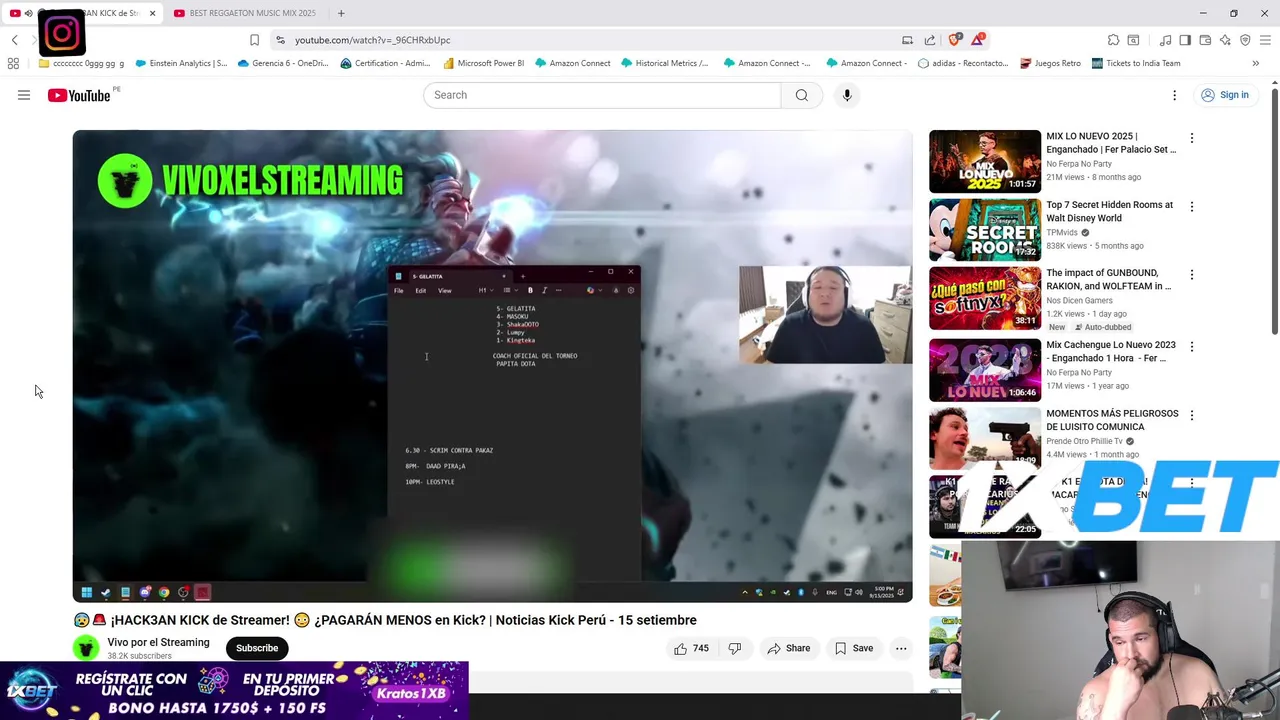This screenshot has height=720, width=1280.
Task: Open the Brave VPN shield icon
Action: (x=1245, y=40)
